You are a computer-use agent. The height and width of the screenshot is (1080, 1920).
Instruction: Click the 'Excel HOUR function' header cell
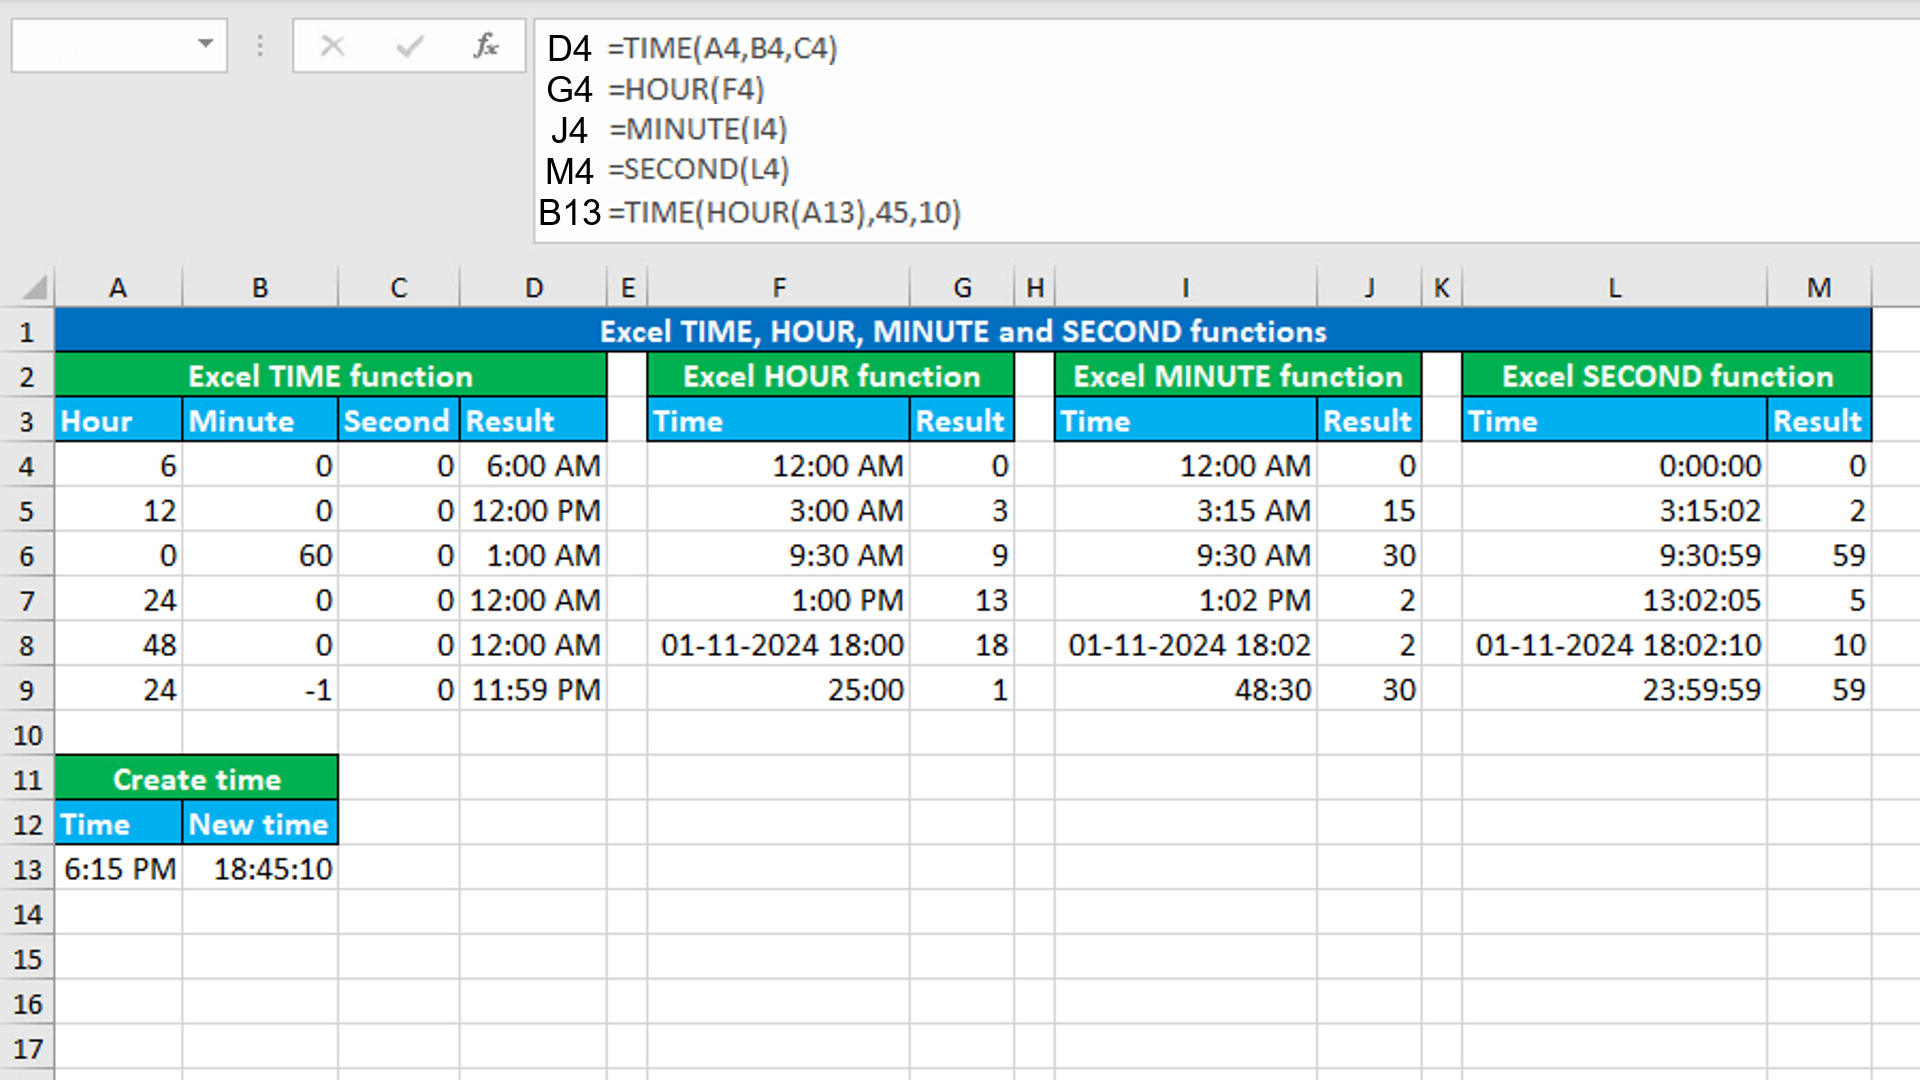[831, 376]
